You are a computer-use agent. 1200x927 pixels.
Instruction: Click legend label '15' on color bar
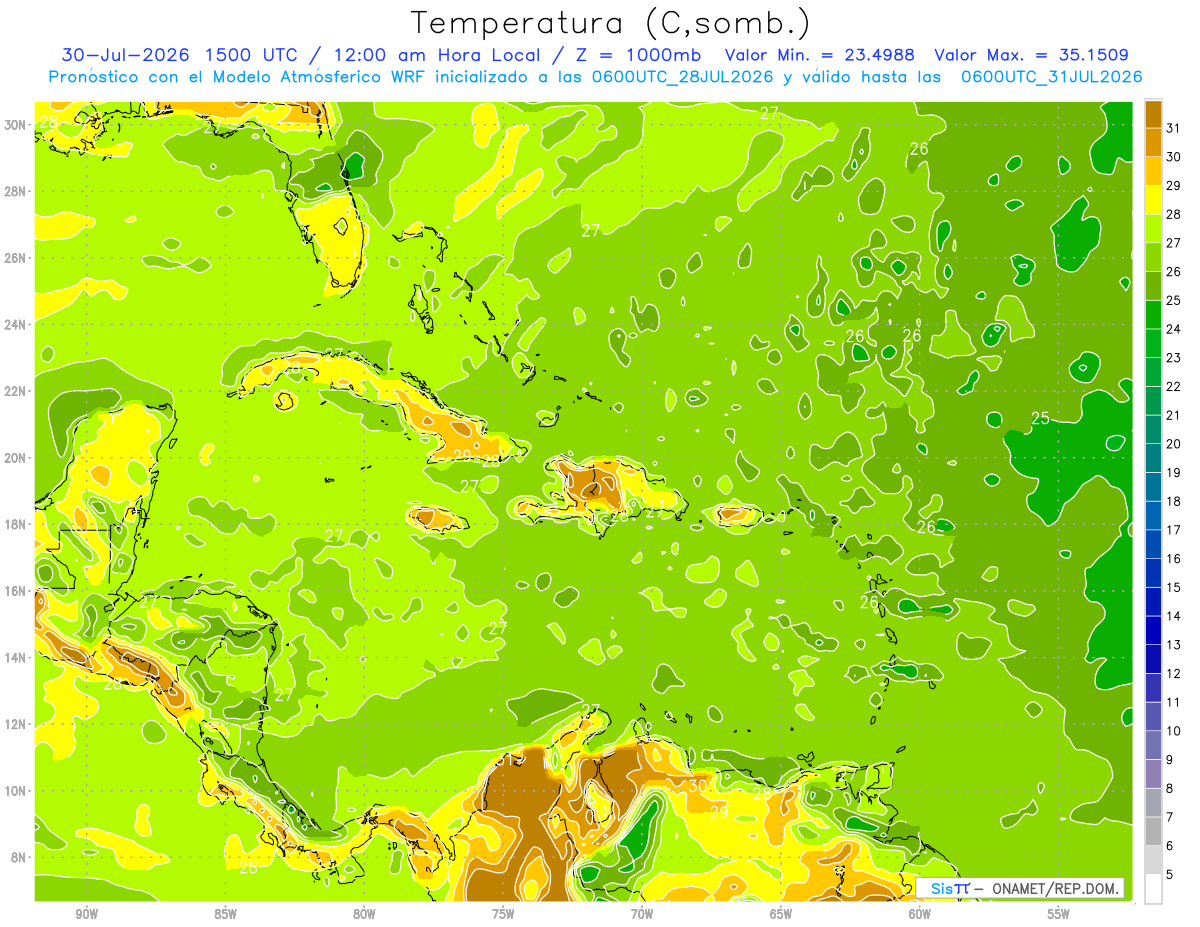tap(1174, 587)
